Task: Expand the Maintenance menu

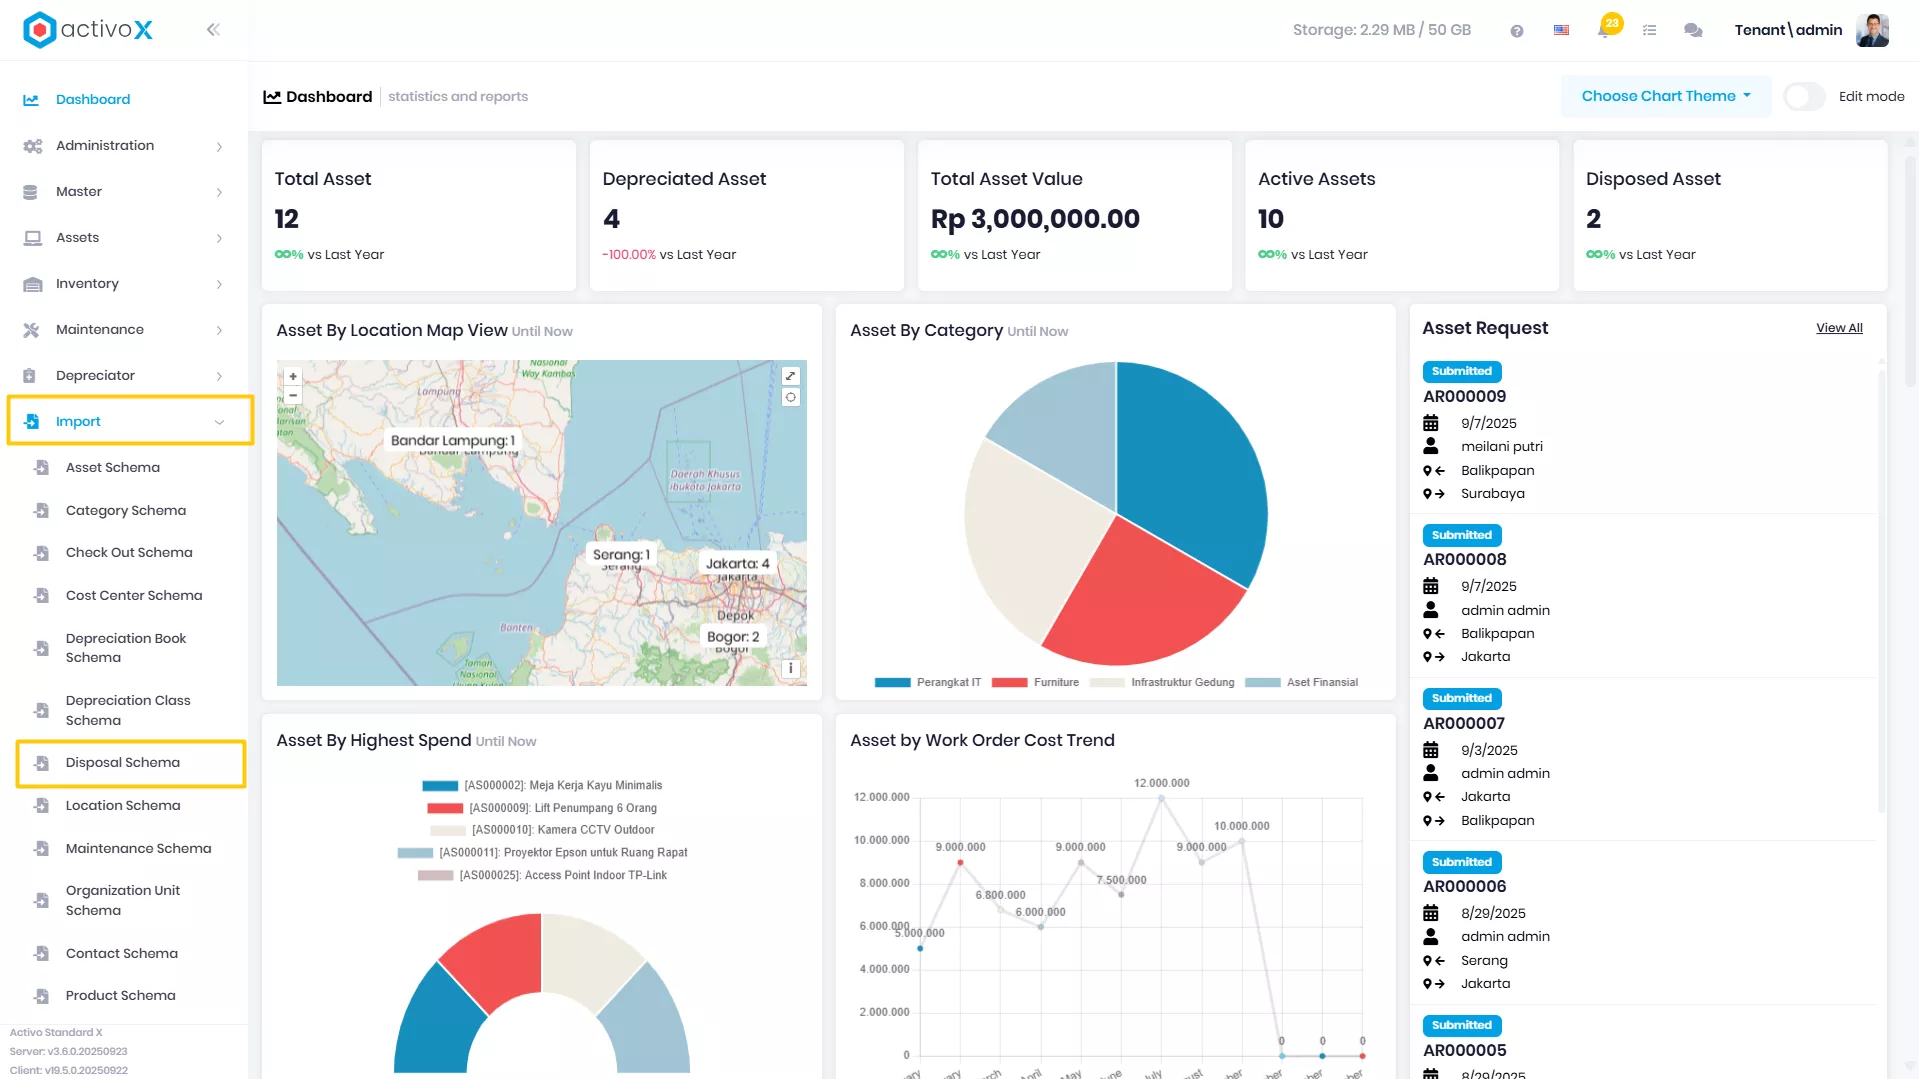Action: [x=124, y=330]
